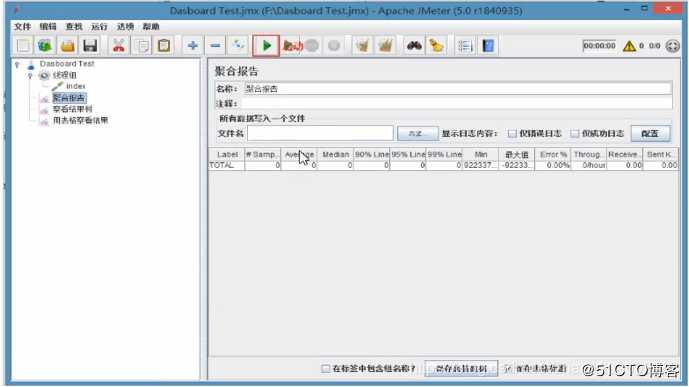This screenshot has width=689, height=387.
Task: Click the Cut scissors icon
Action: (119, 46)
